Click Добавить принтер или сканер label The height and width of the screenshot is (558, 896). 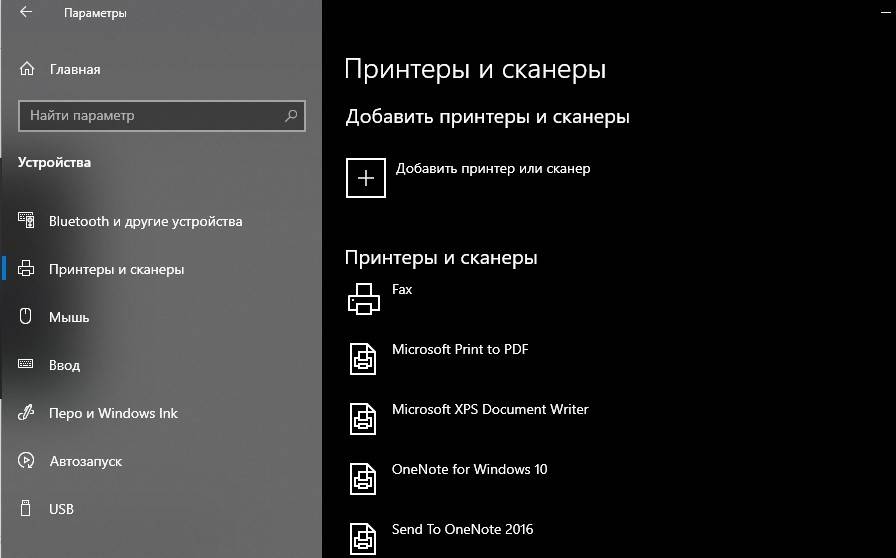point(493,169)
